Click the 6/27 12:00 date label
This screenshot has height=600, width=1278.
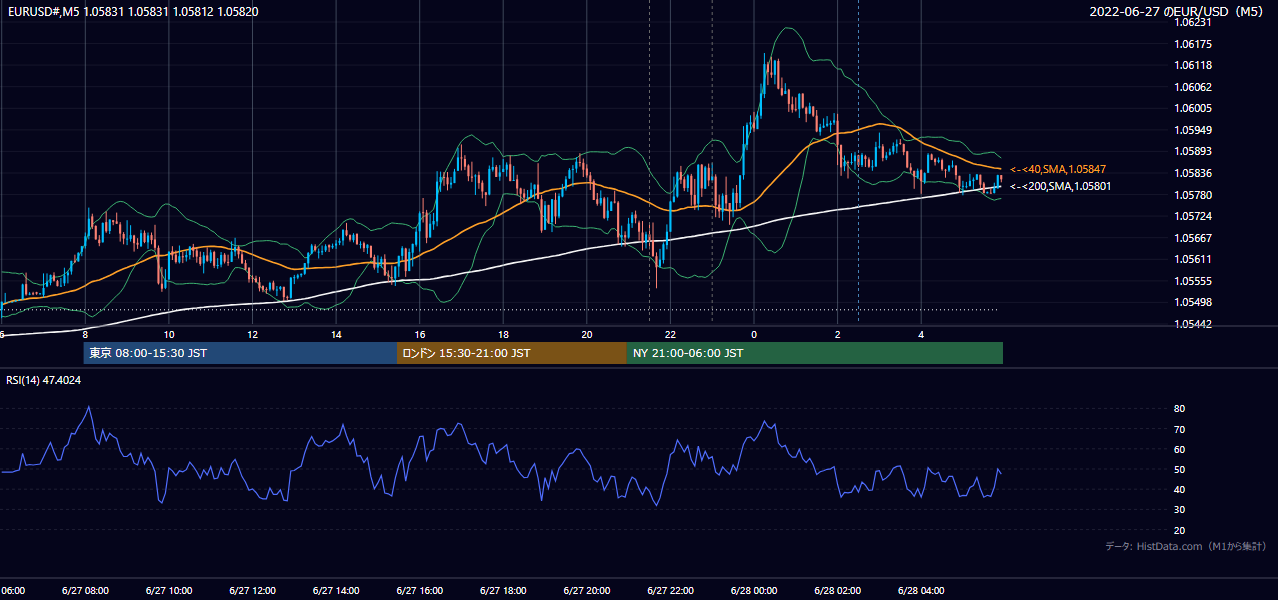point(253,591)
